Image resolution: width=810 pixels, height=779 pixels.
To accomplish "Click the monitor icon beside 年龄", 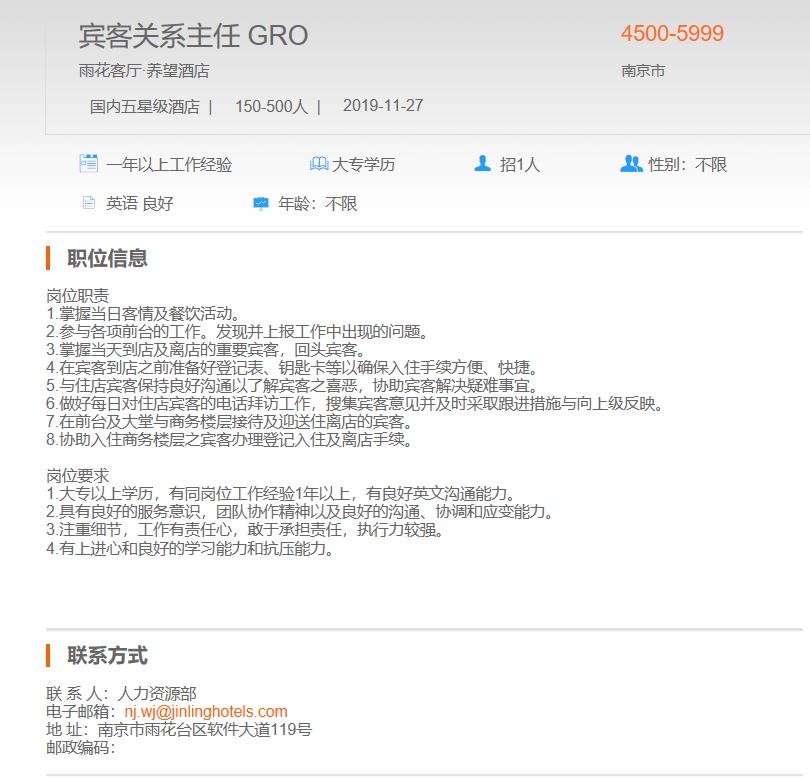I will (x=261, y=203).
